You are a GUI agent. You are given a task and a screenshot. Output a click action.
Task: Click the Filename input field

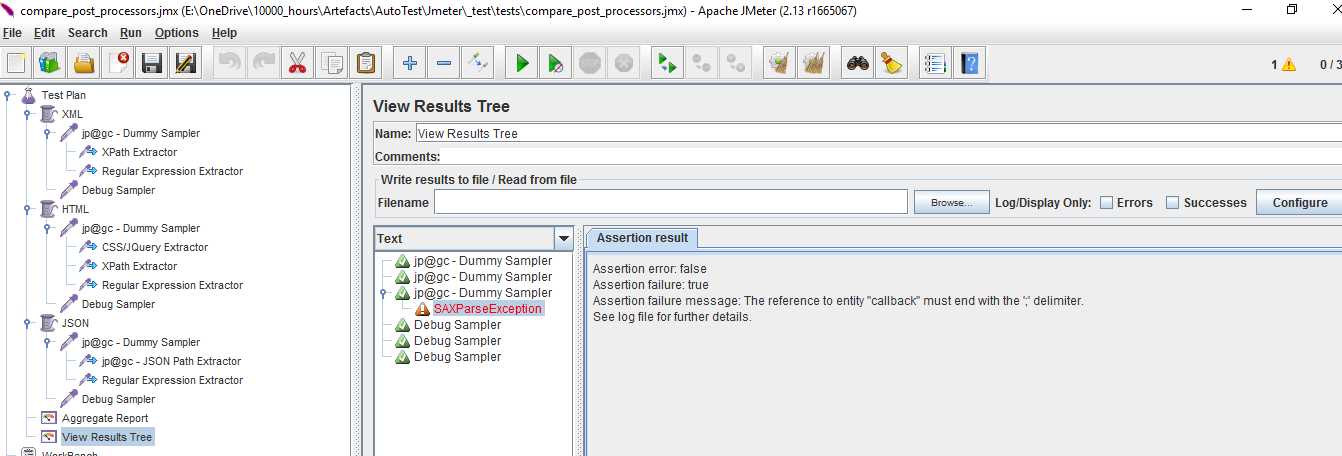[x=670, y=202]
